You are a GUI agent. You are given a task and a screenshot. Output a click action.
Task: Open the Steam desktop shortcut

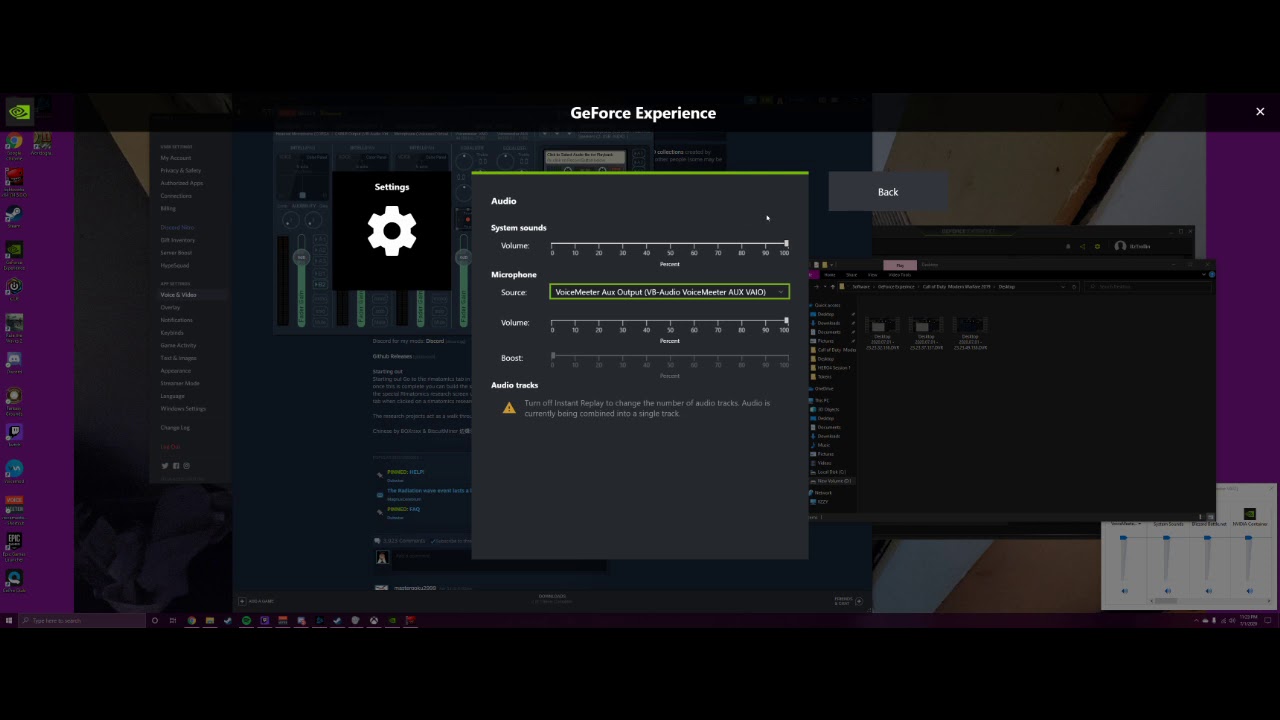(x=14, y=217)
